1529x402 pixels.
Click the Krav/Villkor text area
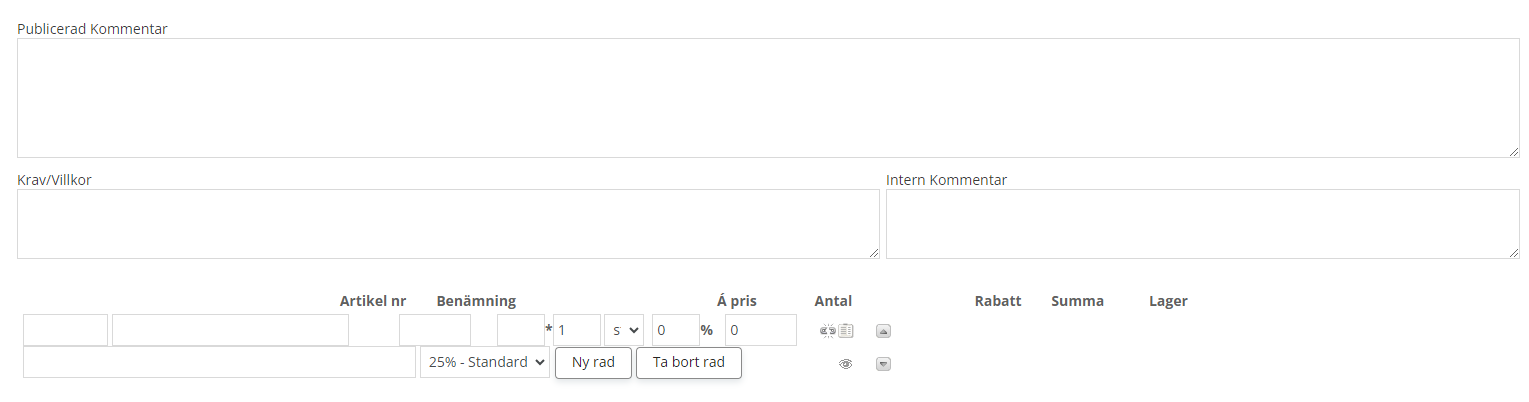448,224
